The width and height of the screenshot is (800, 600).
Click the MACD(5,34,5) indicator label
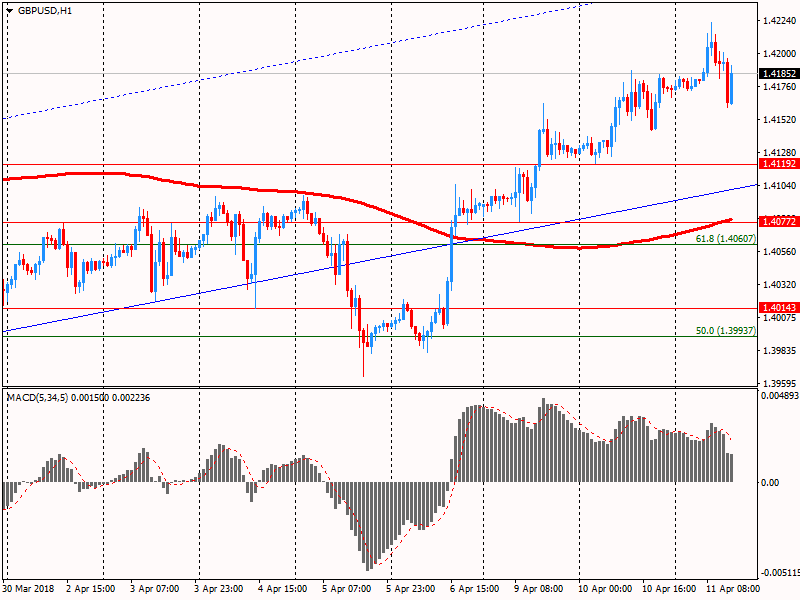click(x=37, y=397)
